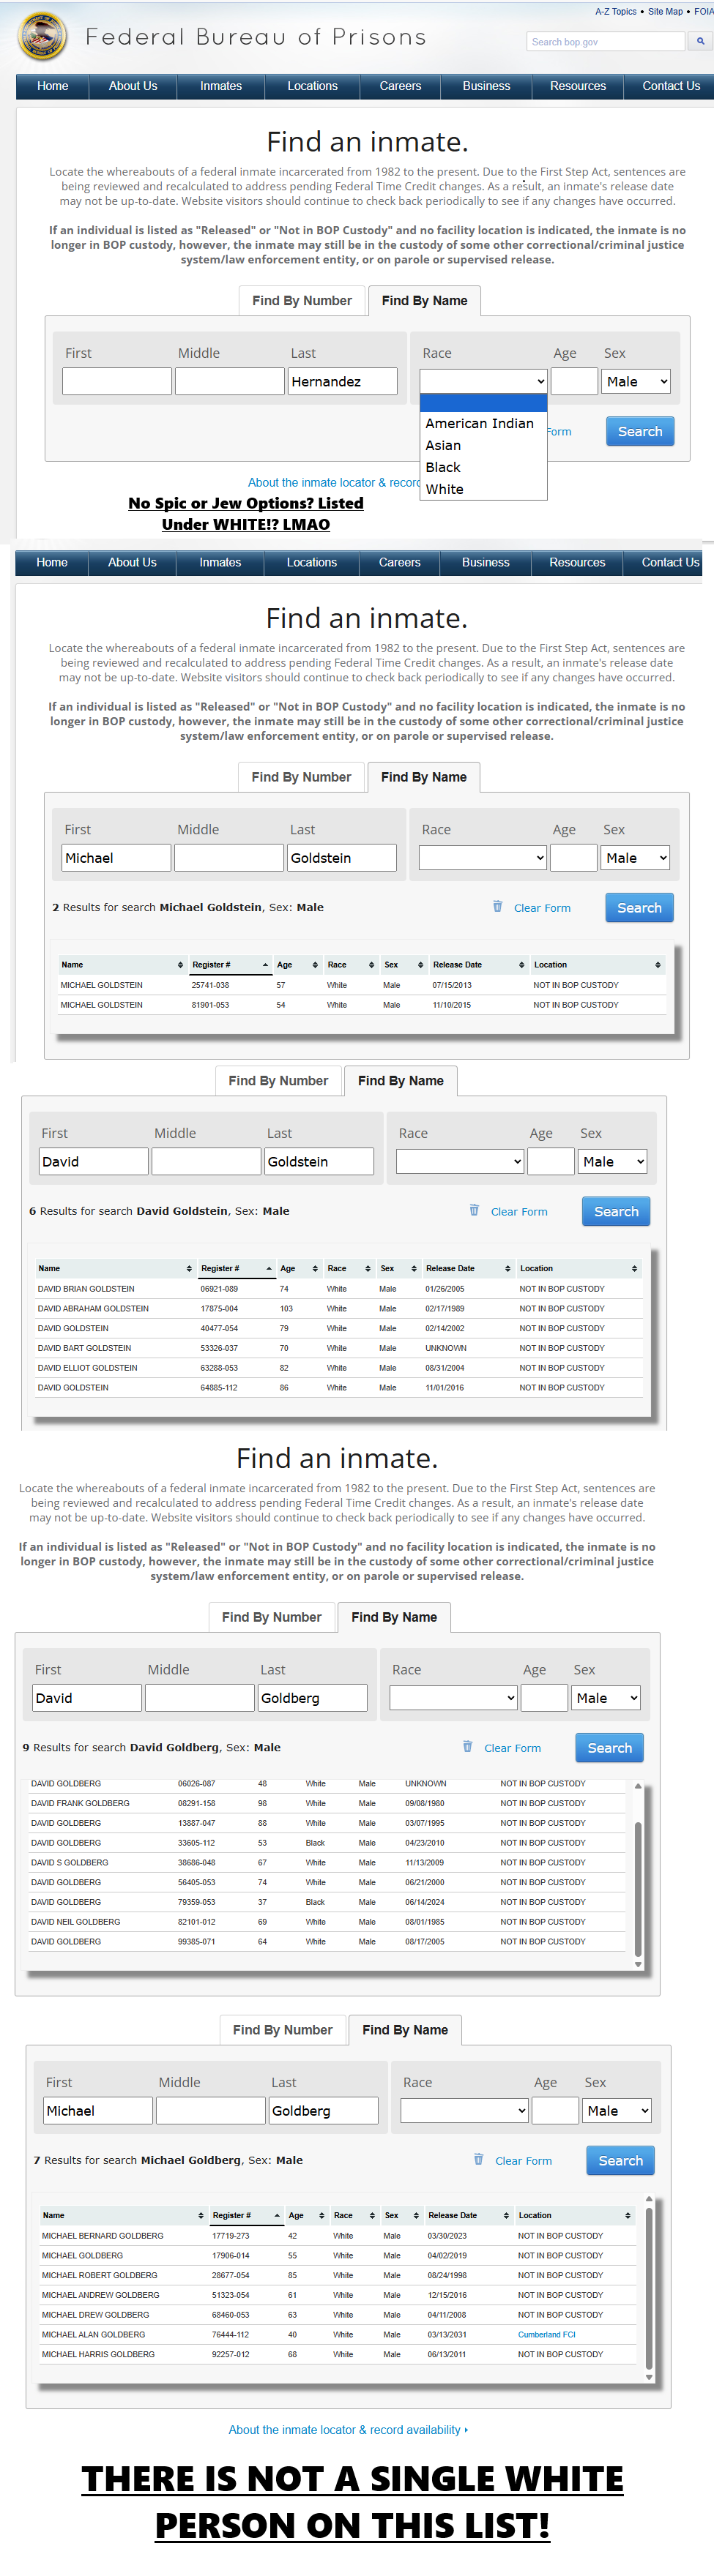Screen dimensions: 714x2576
Task: Open Race dropdown in David Goldberg search form
Action: 453,1697
